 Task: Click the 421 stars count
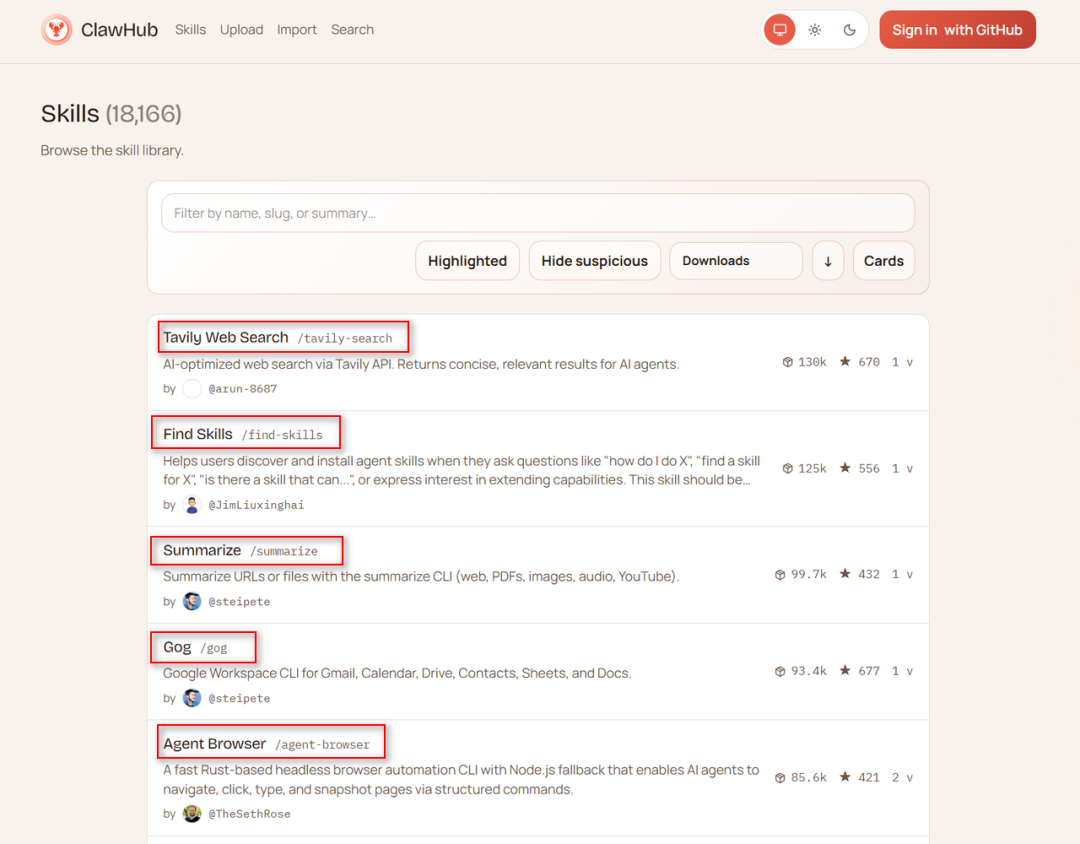coord(869,777)
